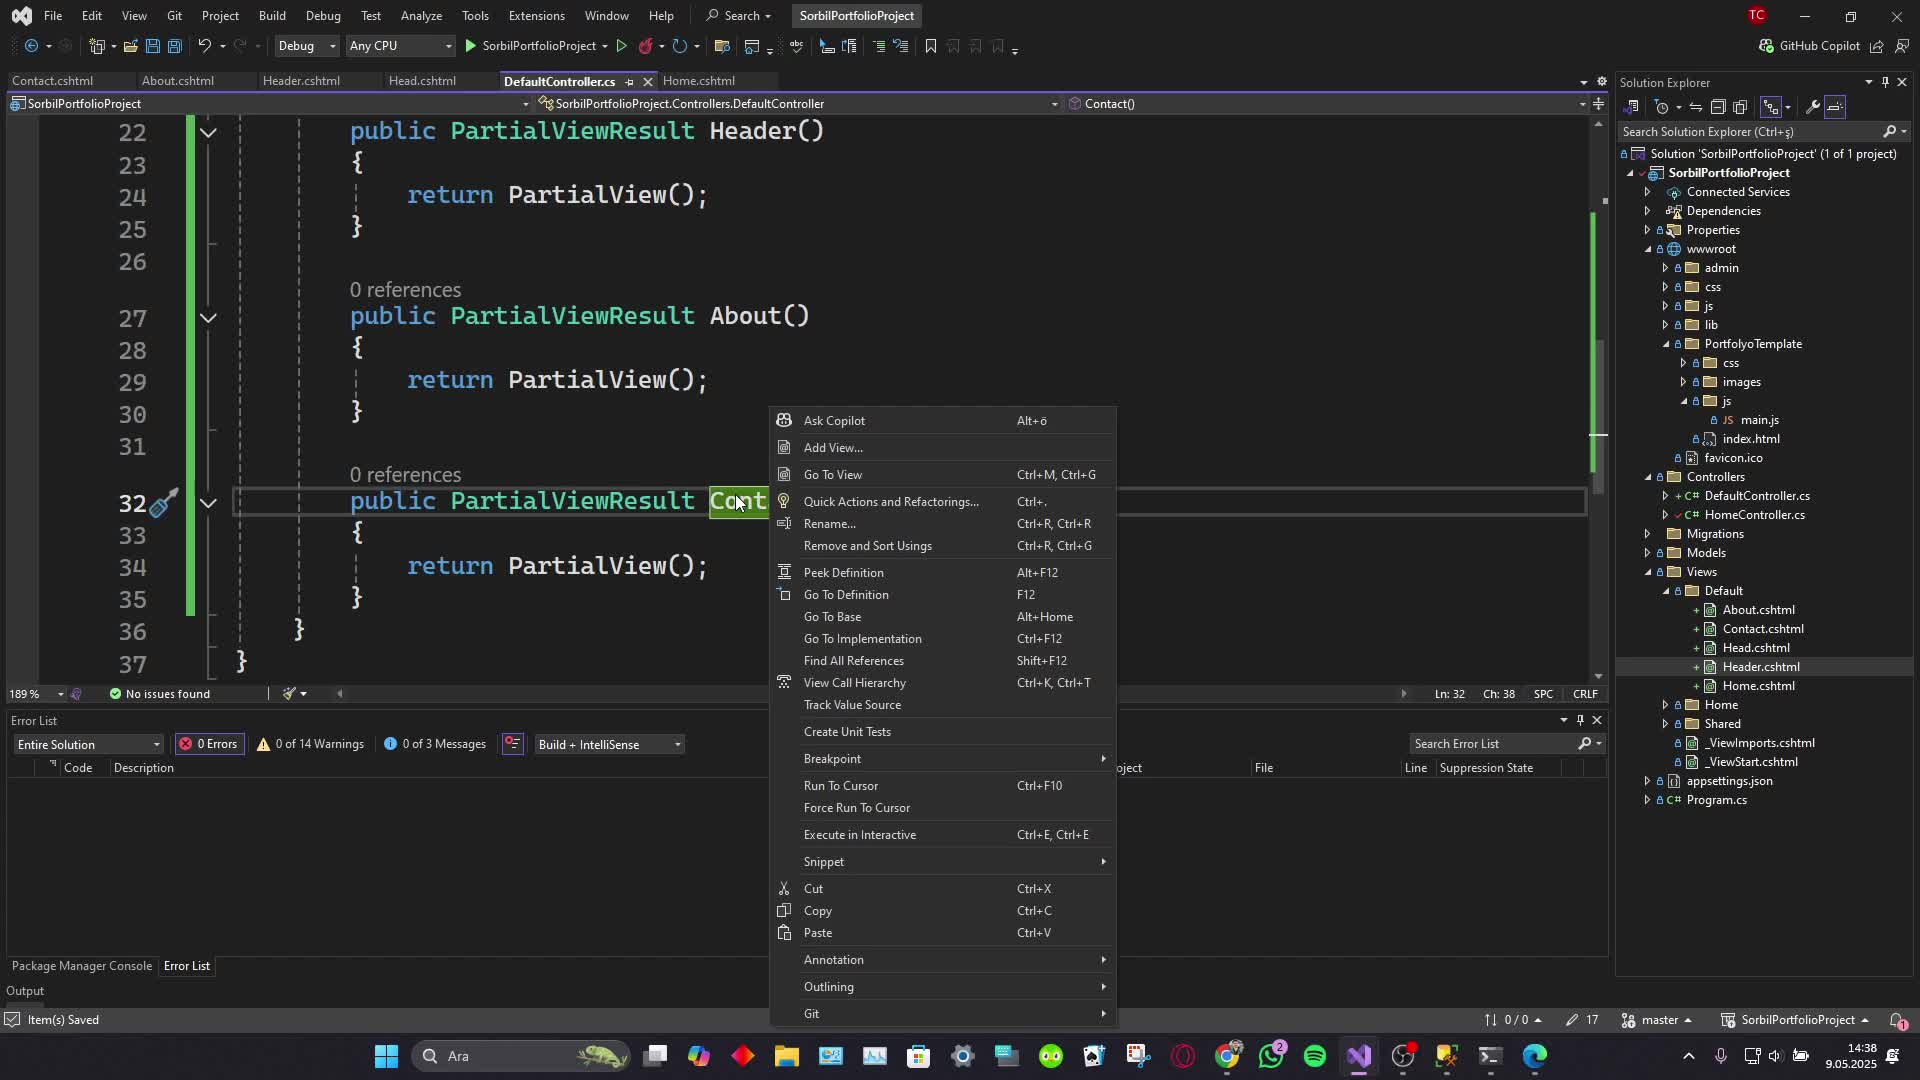Click the 0 references link above About()
Viewport: 1920px width, 1080px height.
[405, 290]
